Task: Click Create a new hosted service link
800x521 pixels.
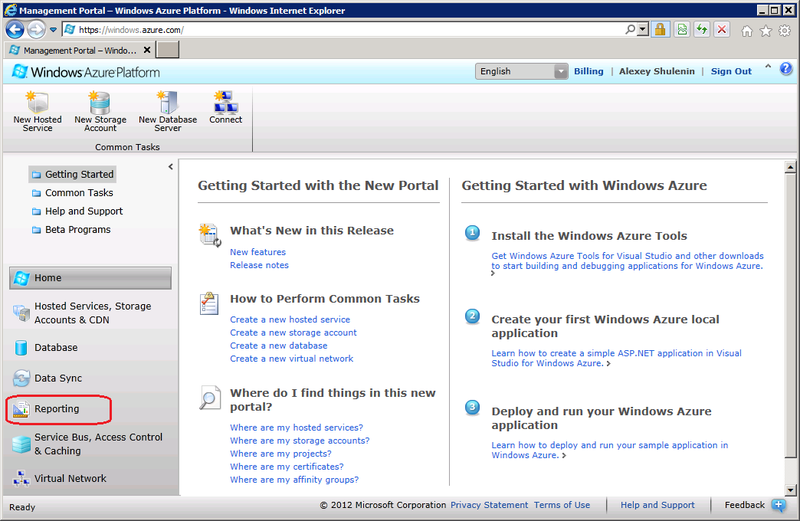Action: (290, 319)
